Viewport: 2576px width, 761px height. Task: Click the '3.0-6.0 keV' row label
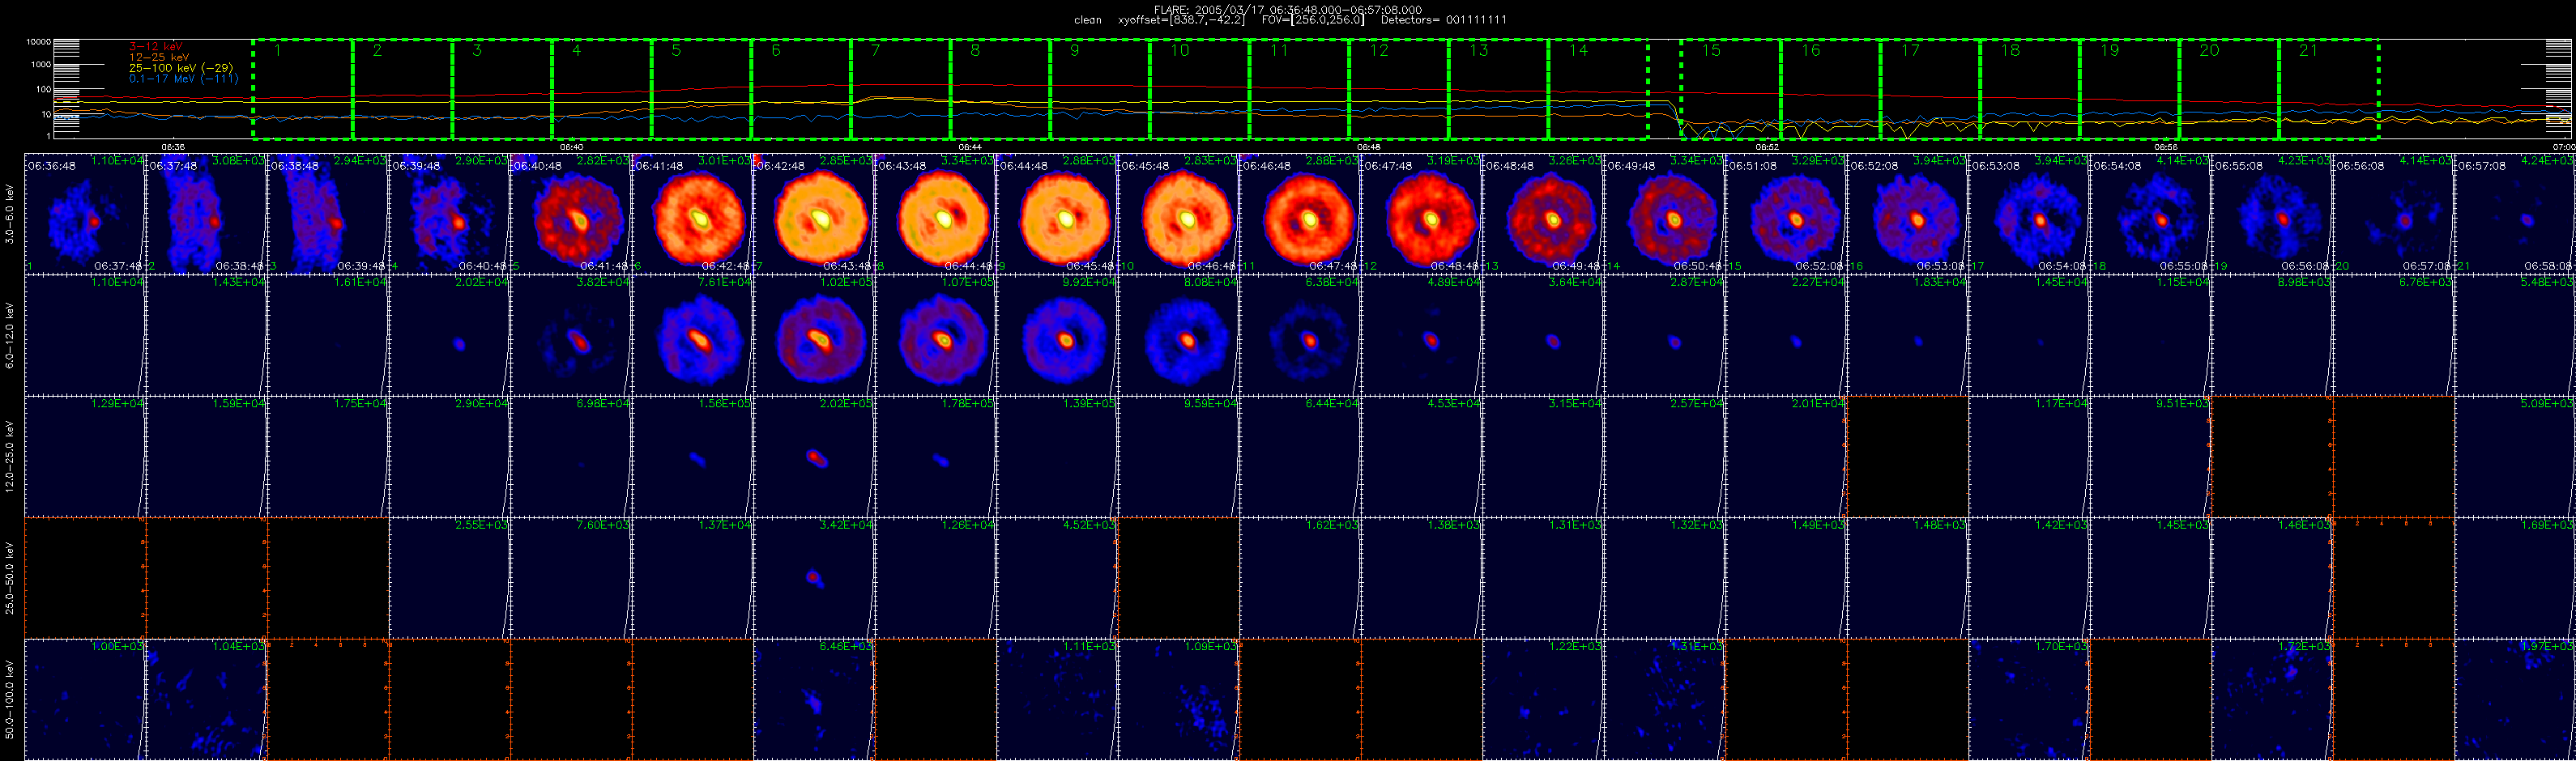[x=11, y=213]
